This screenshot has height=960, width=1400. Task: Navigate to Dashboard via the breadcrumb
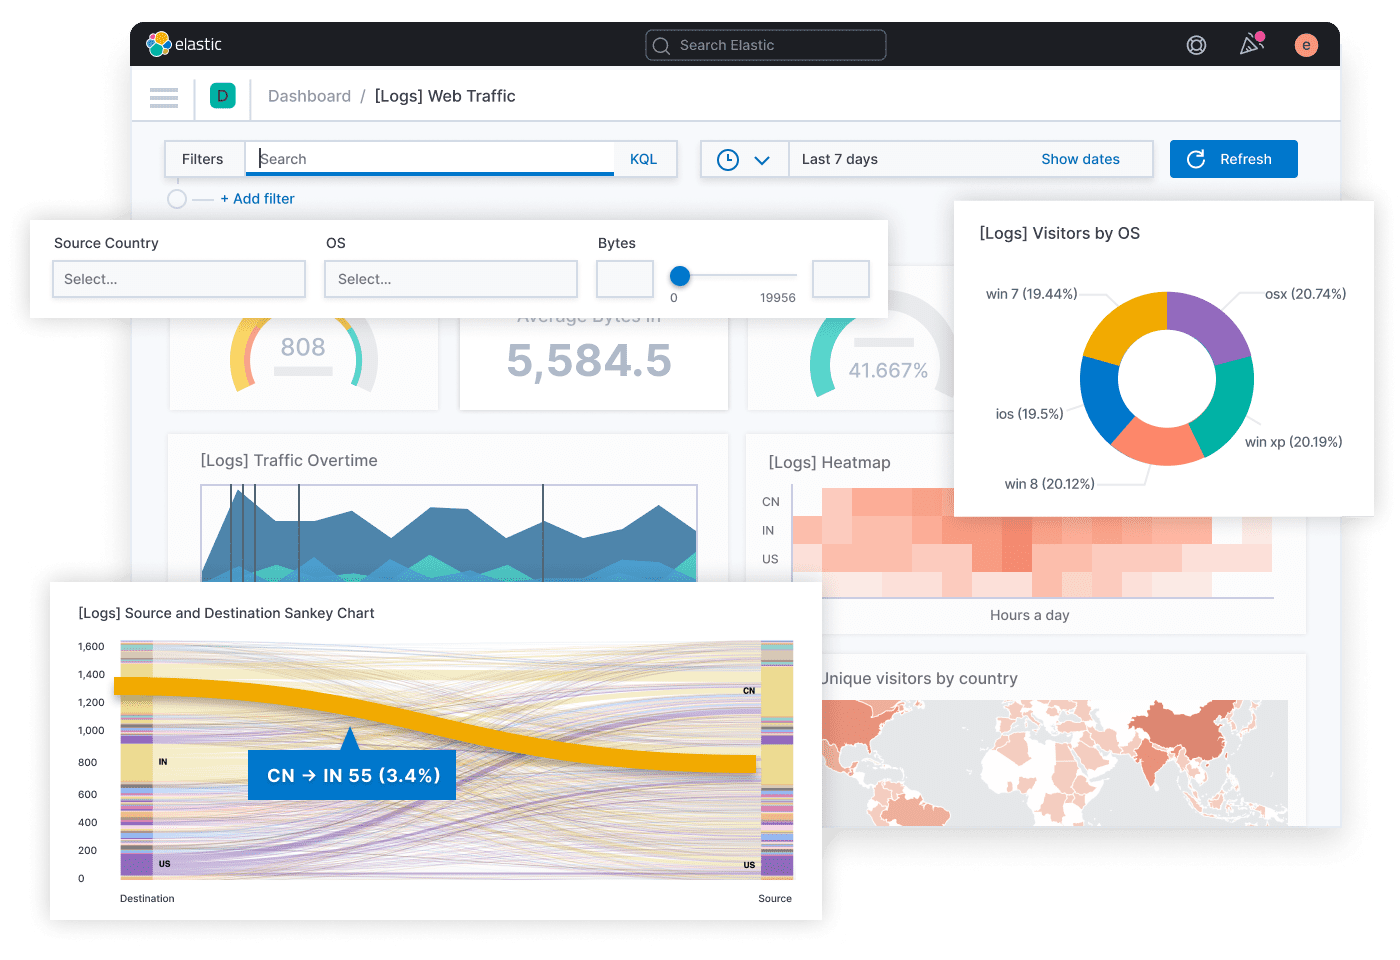pyautogui.click(x=309, y=96)
